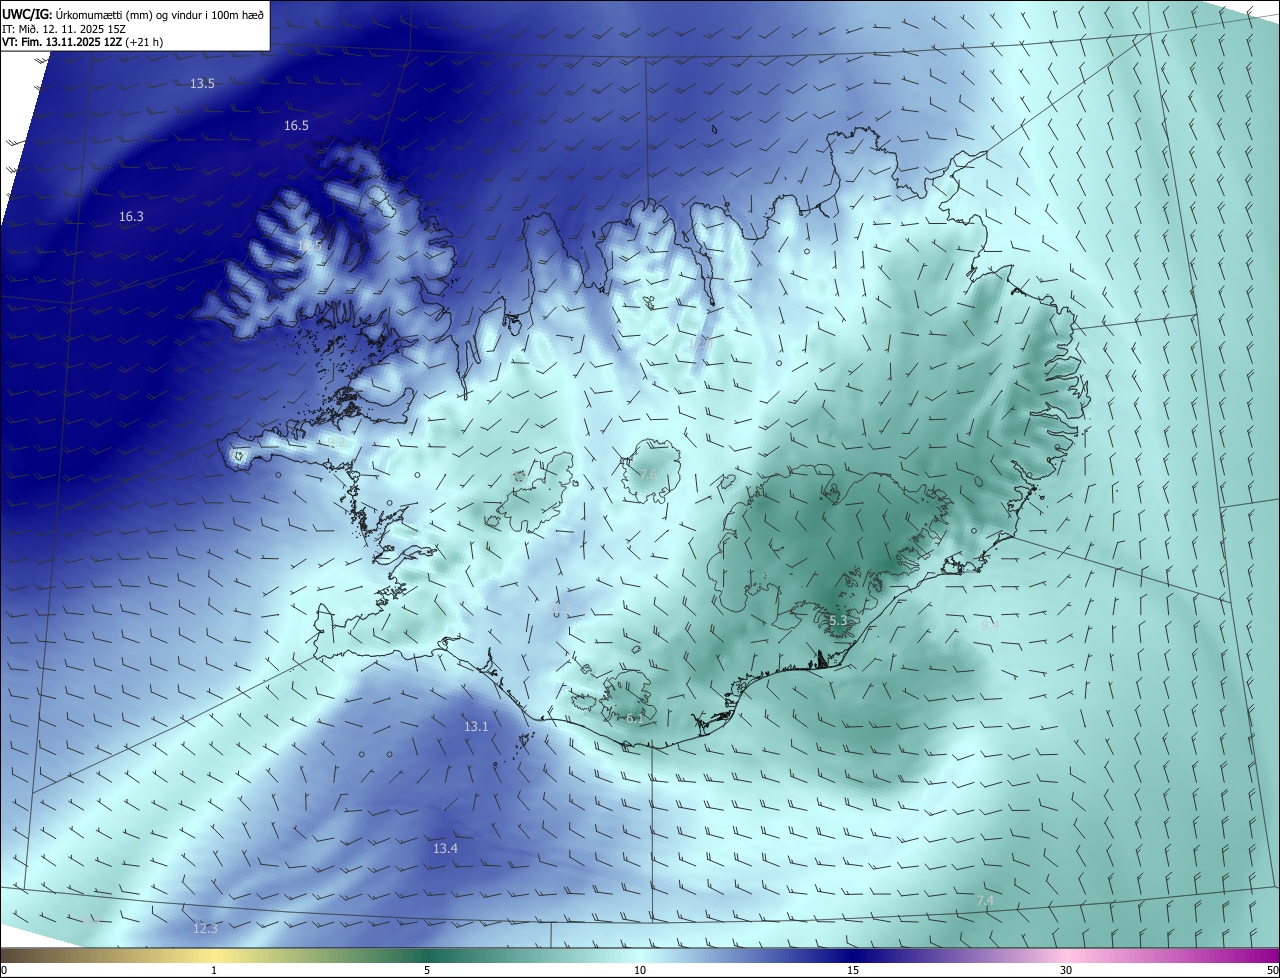1280x978 pixels.
Task: Click the 9.2 value label on the western peninsula
Action: [336, 442]
